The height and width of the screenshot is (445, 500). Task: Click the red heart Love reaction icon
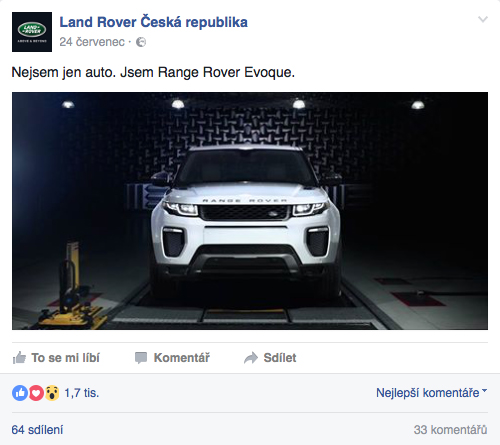pos(36,393)
